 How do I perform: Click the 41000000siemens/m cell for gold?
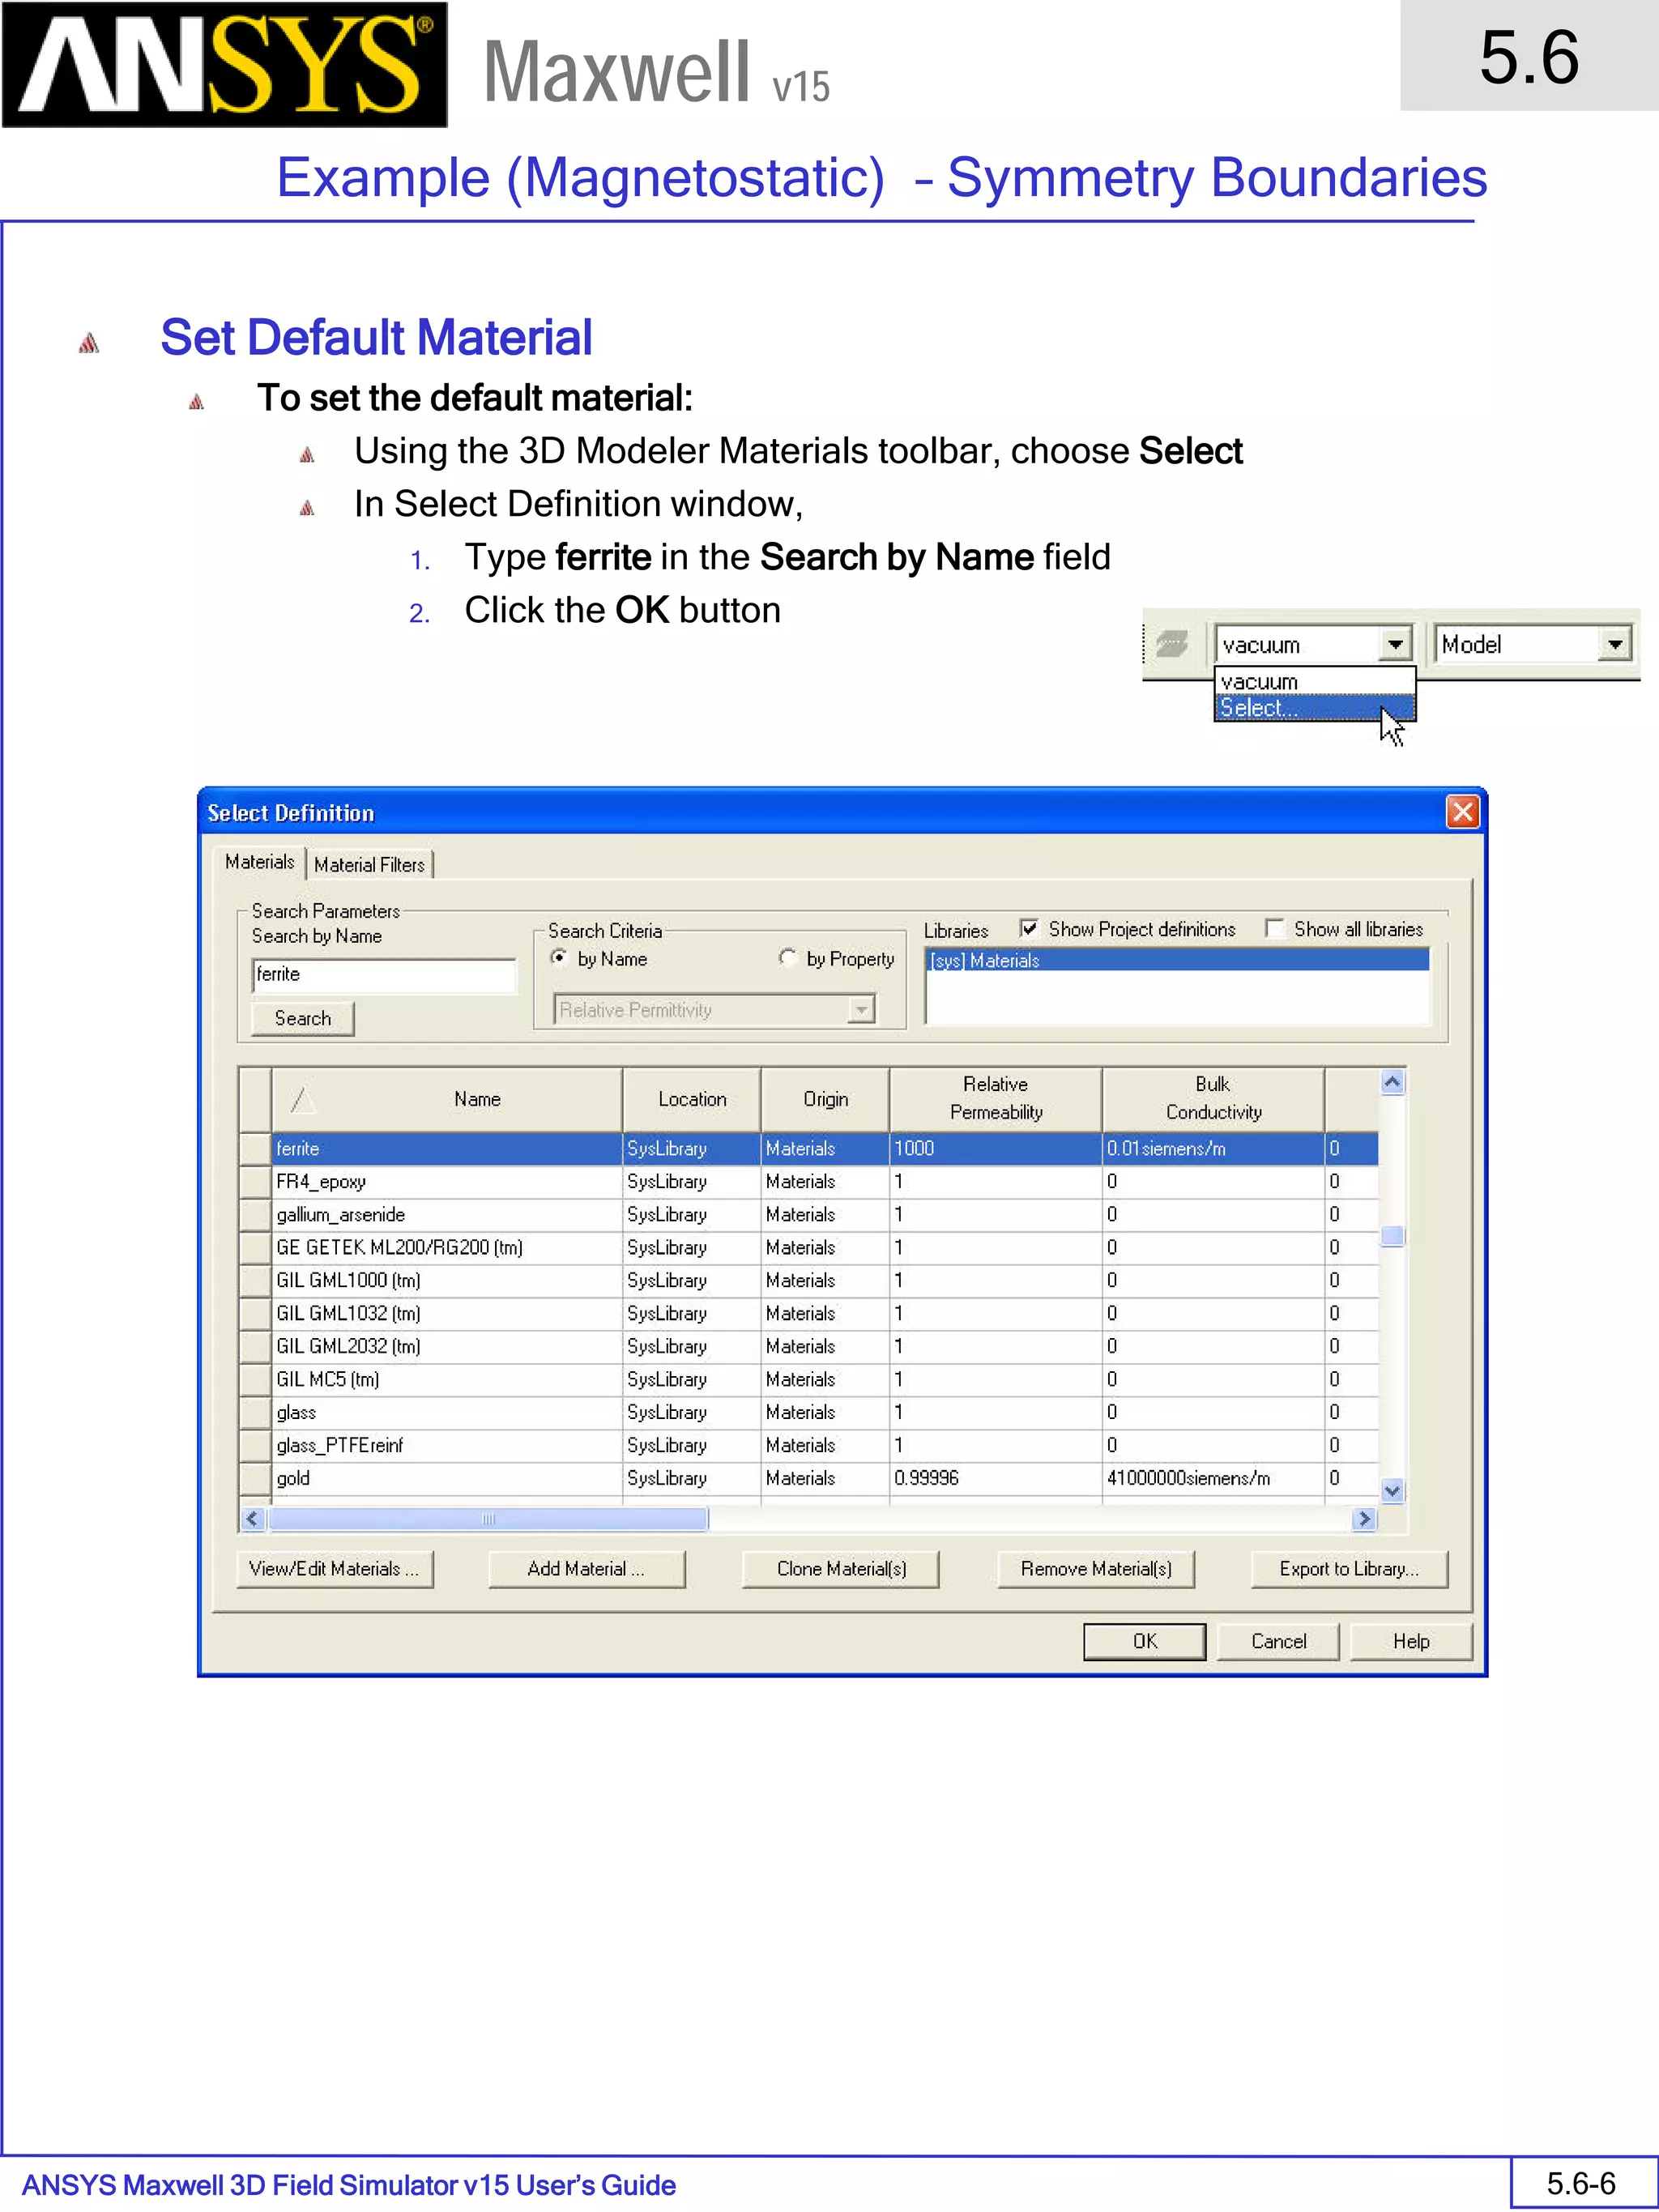tap(1214, 1479)
